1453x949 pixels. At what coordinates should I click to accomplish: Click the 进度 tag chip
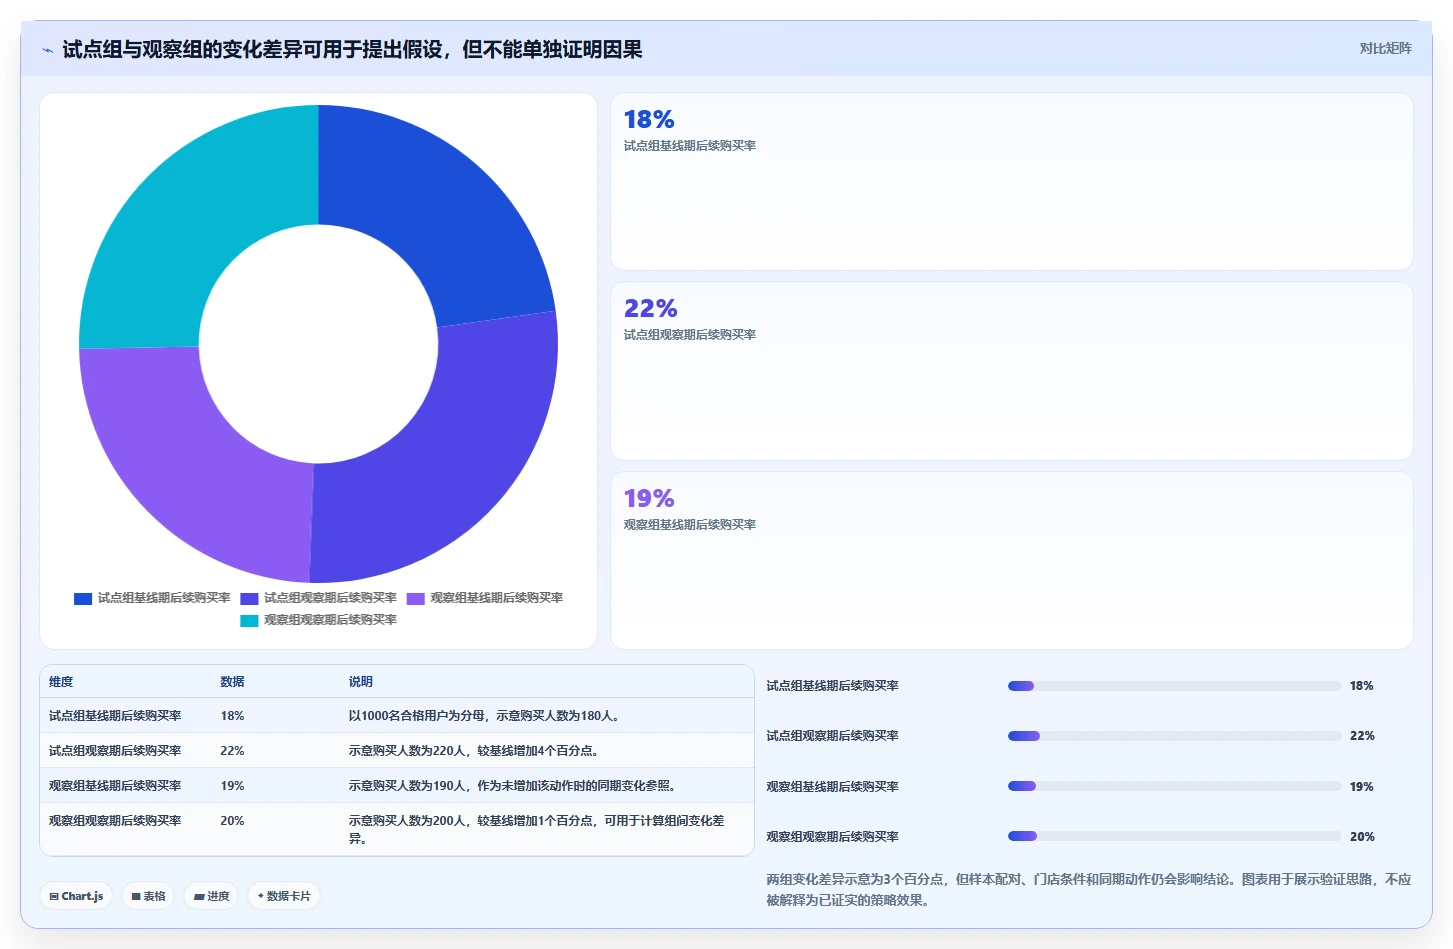tap(212, 896)
